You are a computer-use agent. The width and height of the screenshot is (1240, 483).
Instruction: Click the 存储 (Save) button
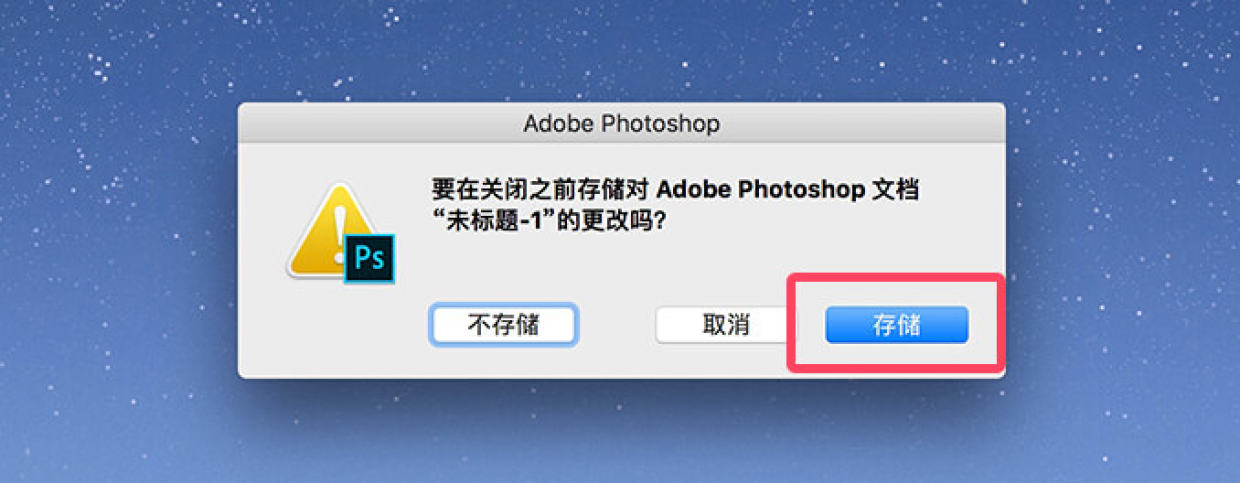click(896, 325)
